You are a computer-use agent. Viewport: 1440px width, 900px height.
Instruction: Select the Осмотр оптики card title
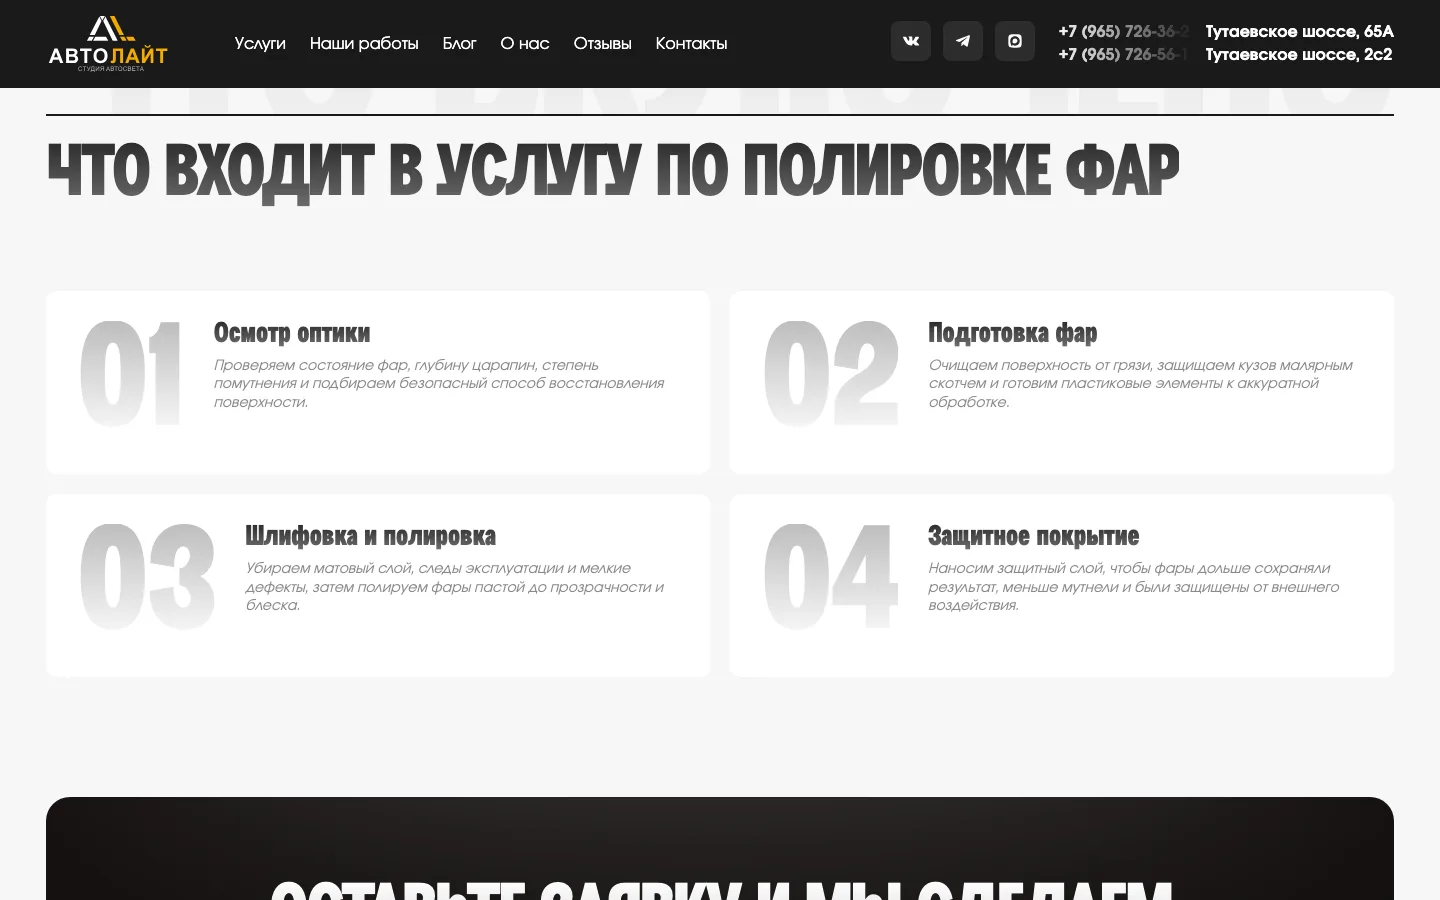point(292,333)
